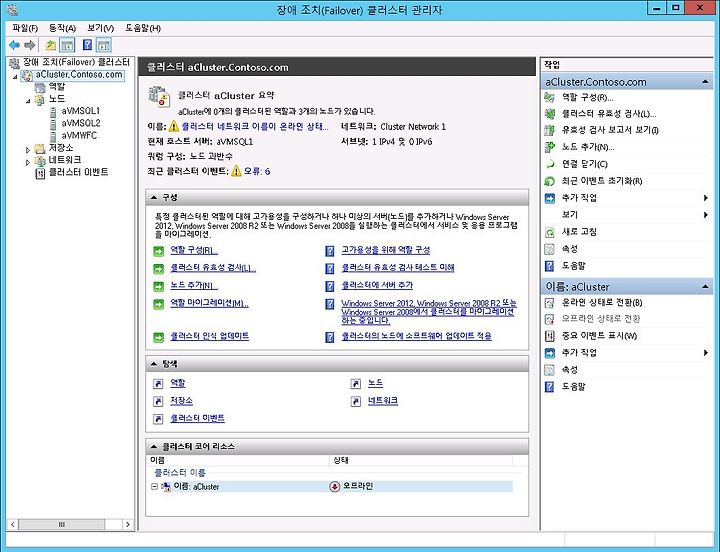Screen dimensions: 720x552
Task: Collapse the 탐색 section header
Action: [154, 364]
